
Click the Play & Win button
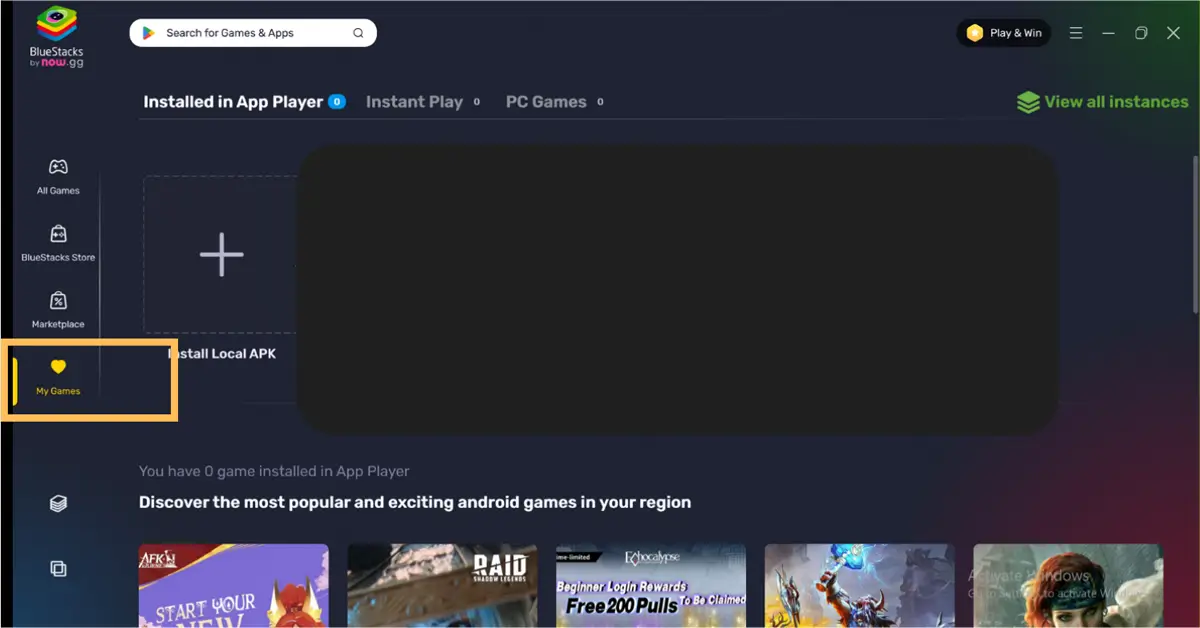pos(1003,33)
